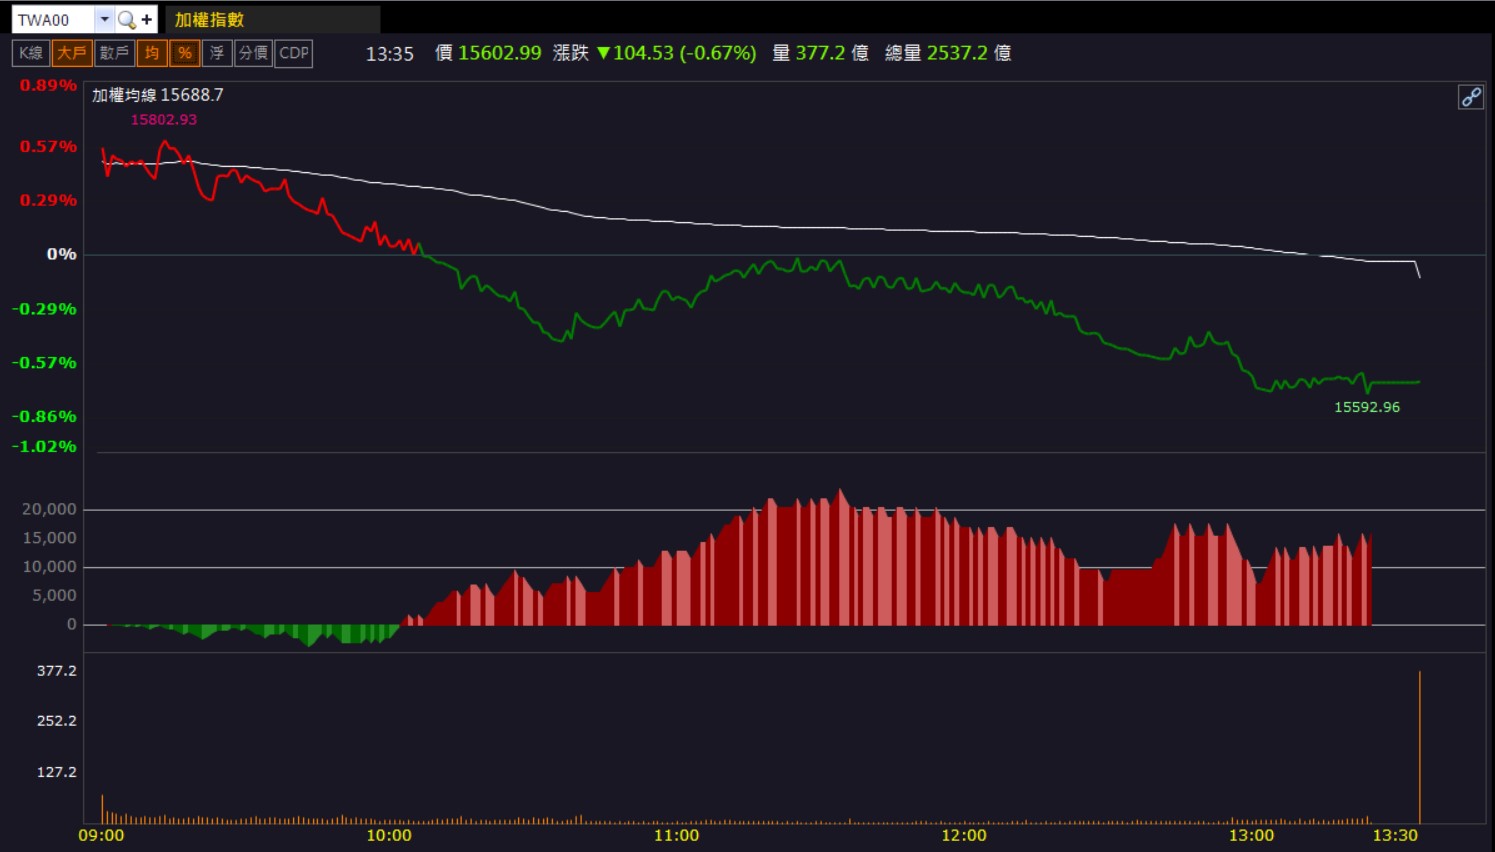The image size is (1495, 852).
Task: Click the 252.2 volume axis label
Action: (x=57, y=721)
